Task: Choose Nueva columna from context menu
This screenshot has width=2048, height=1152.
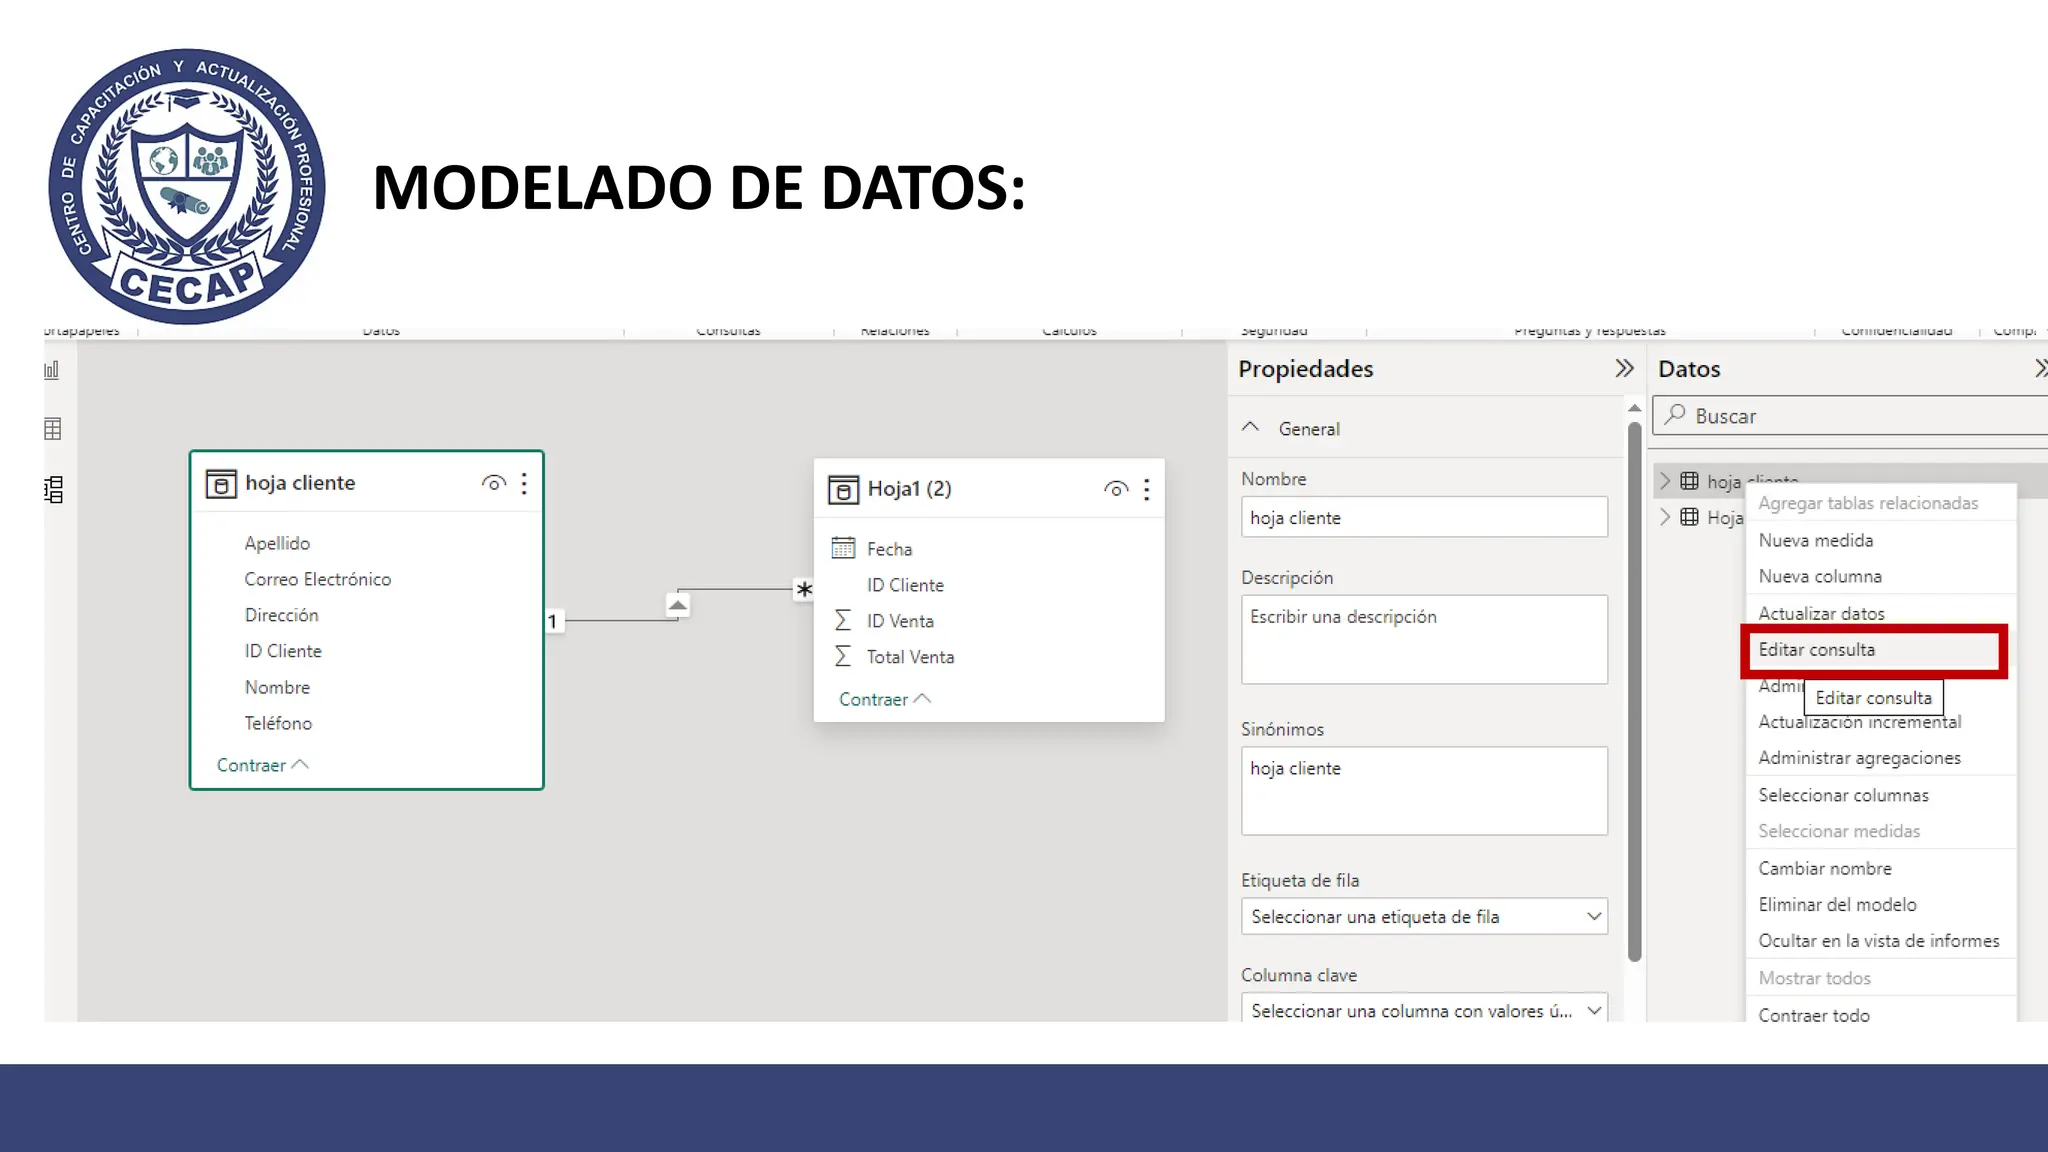Action: 1881,576
